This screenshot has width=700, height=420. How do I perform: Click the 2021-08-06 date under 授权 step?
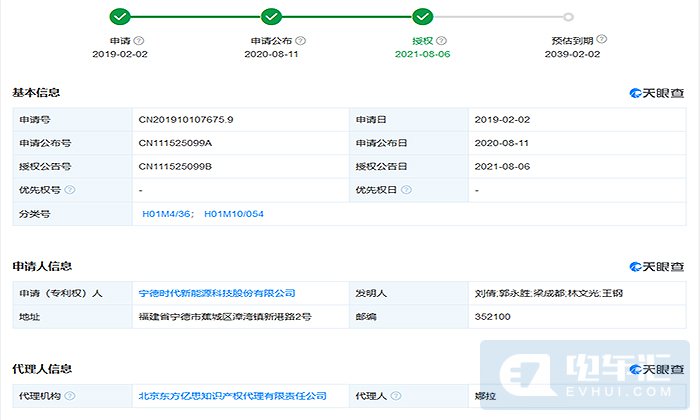tap(422, 54)
